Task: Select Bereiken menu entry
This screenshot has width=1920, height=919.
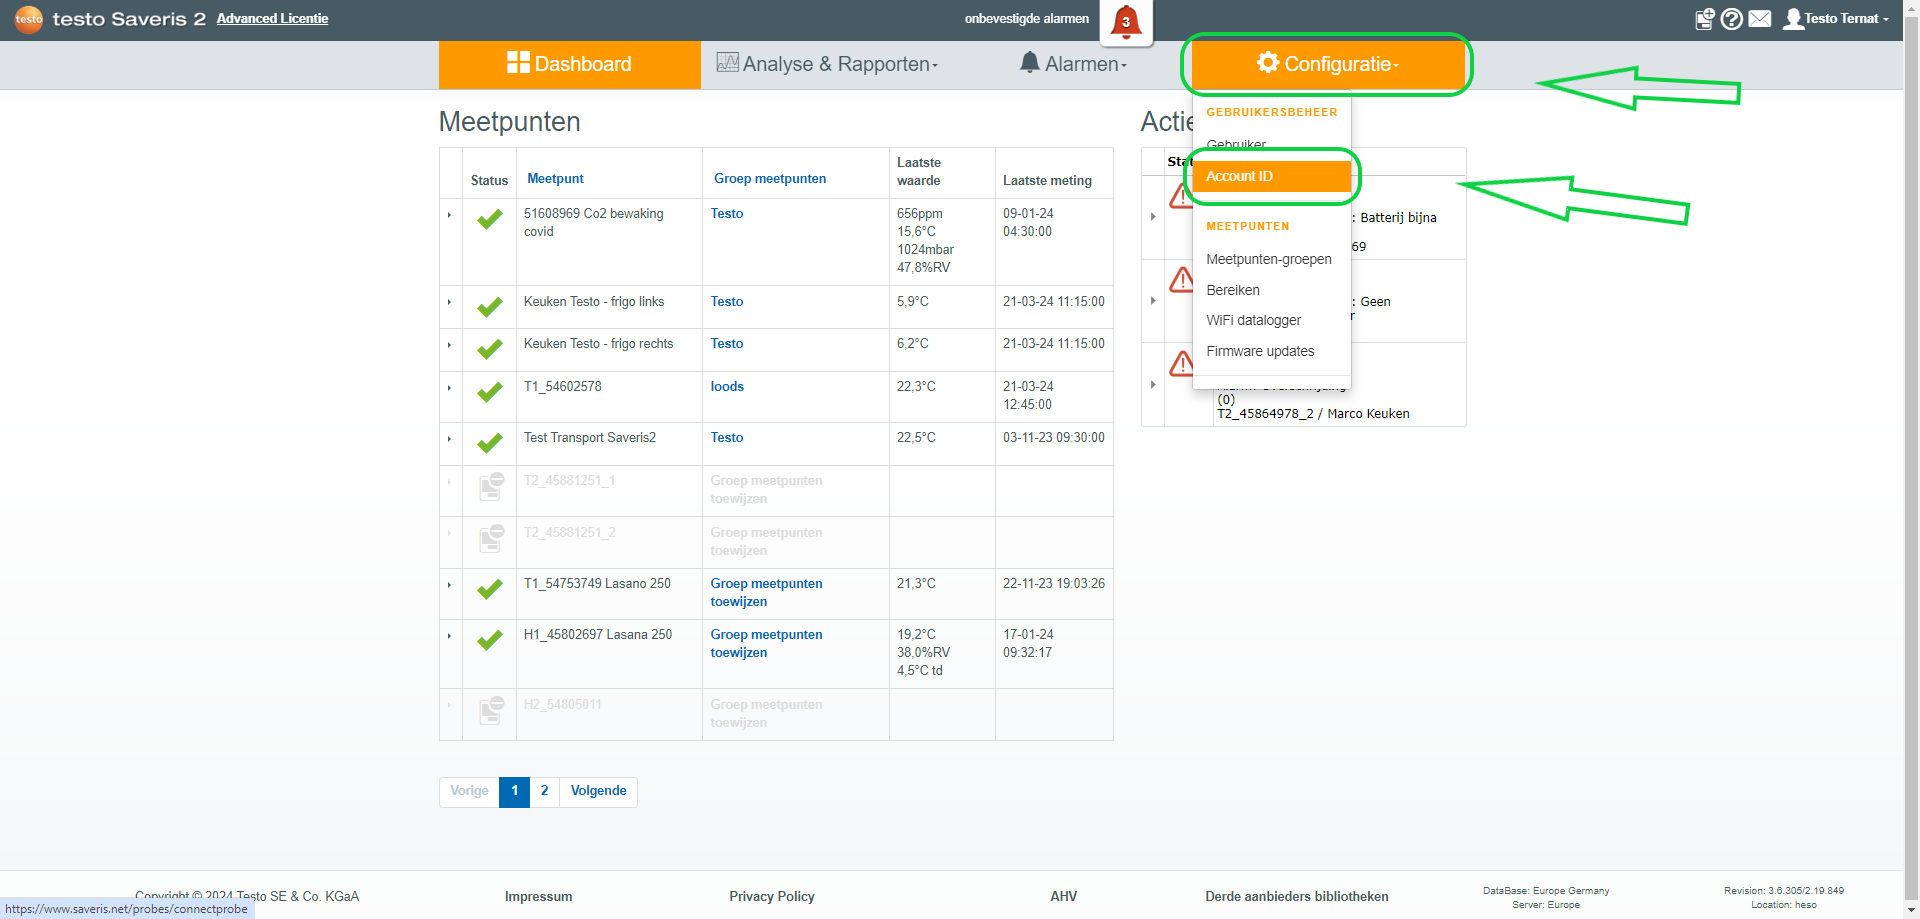Action: (1233, 290)
